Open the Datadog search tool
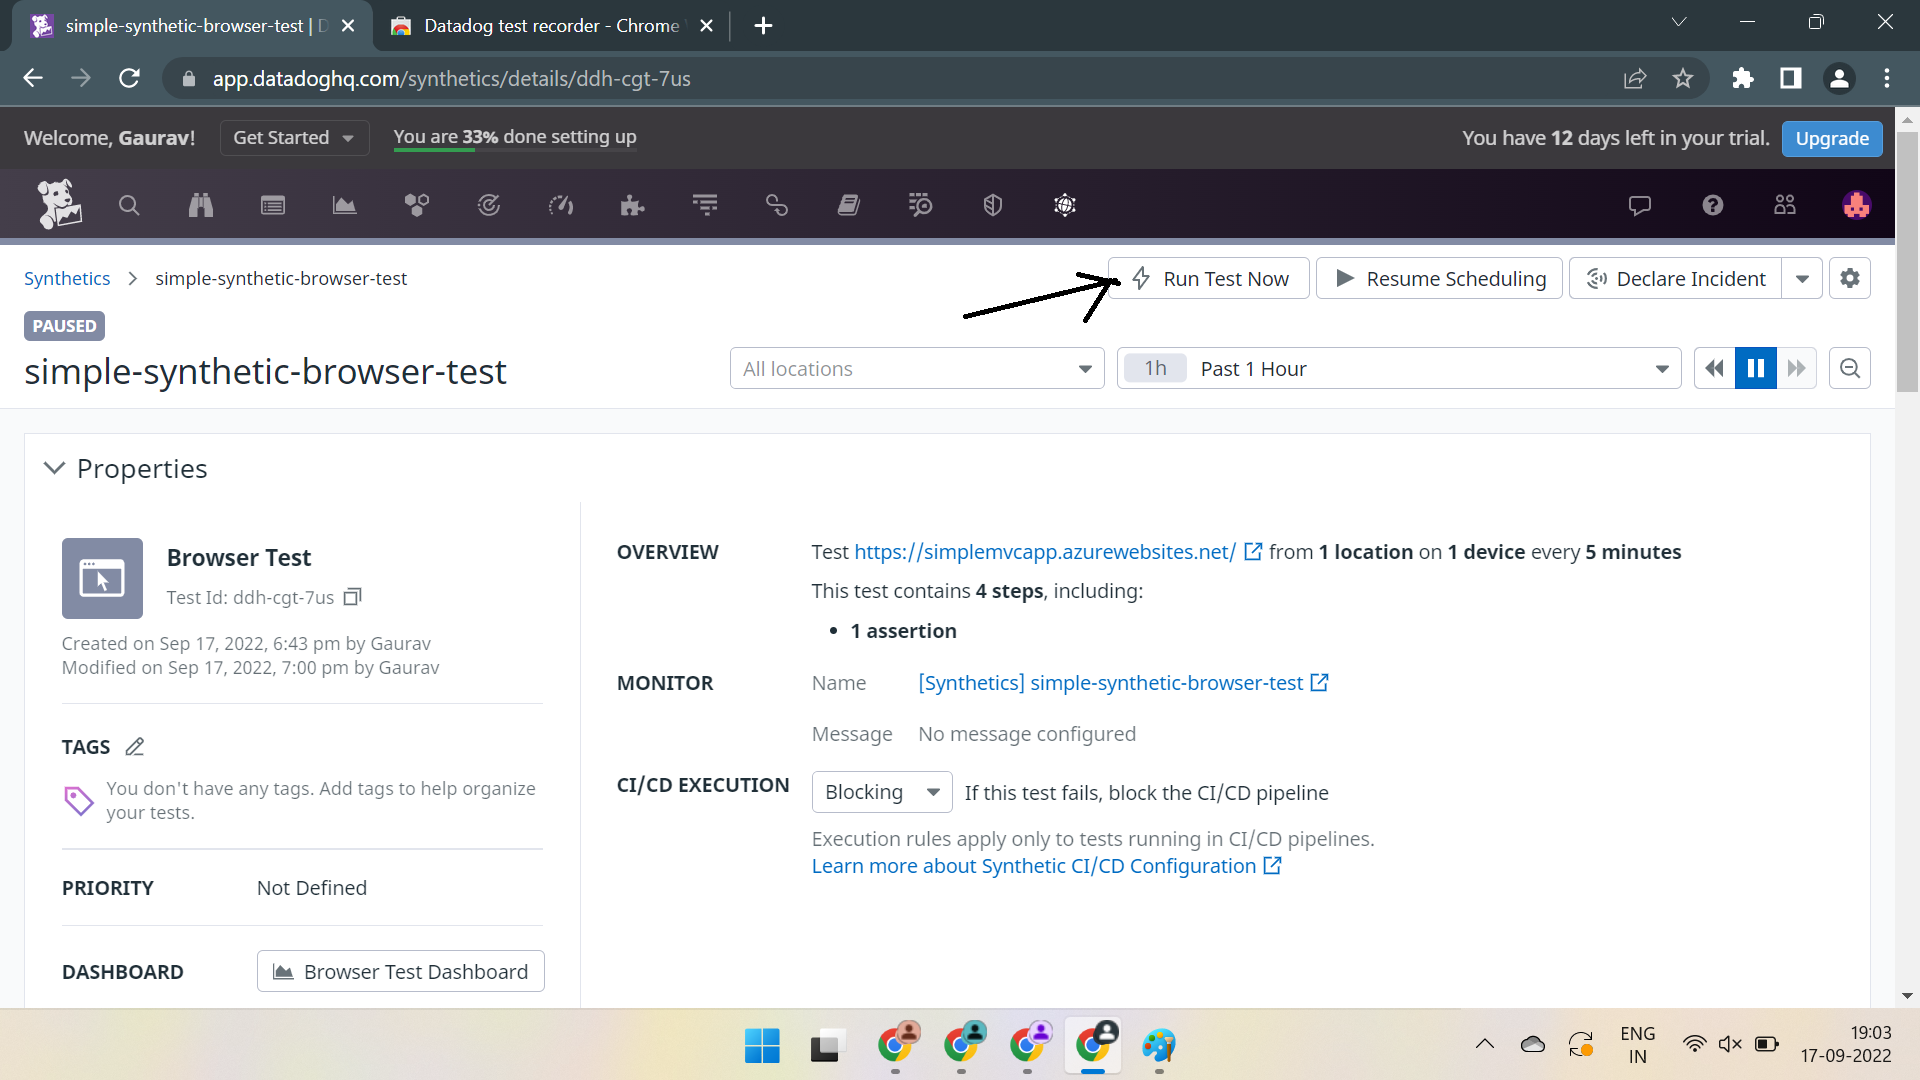The image size is (1920, 1080). (x=129, y=205)
